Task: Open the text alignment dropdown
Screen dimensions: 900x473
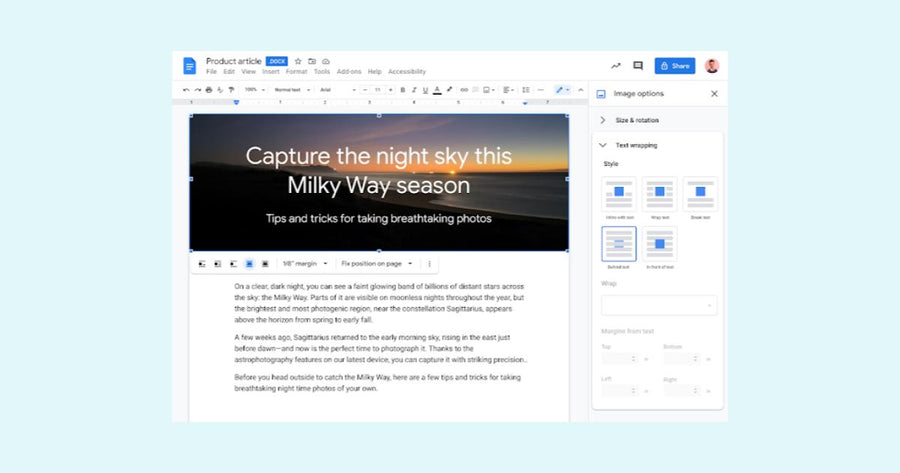Action: (x=509, y=90)
